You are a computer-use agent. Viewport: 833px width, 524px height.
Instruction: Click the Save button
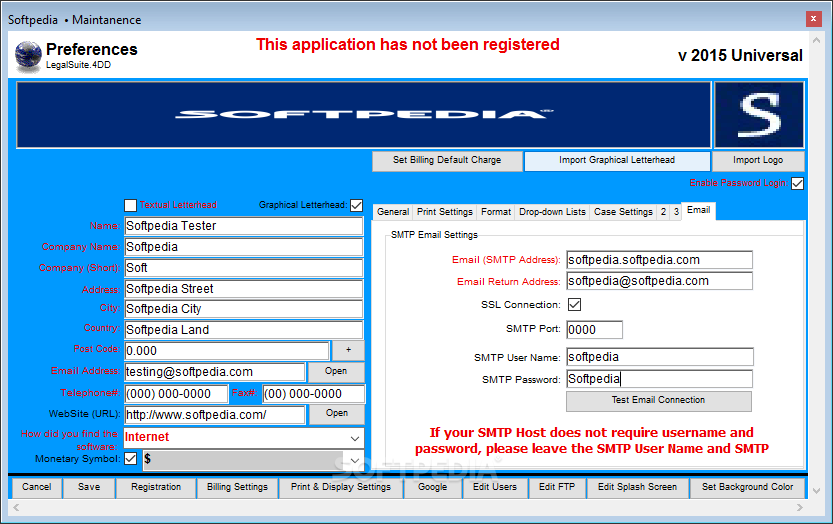coord(89,487)
